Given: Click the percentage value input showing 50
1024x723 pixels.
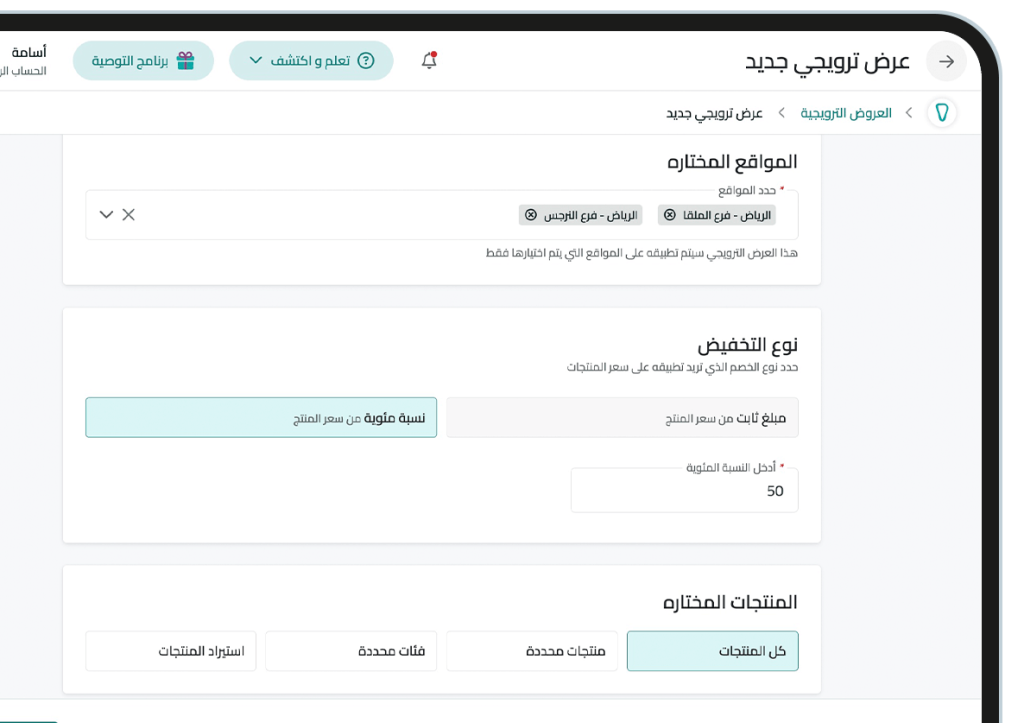Looking at the screenshot, I should pos(684,490).
